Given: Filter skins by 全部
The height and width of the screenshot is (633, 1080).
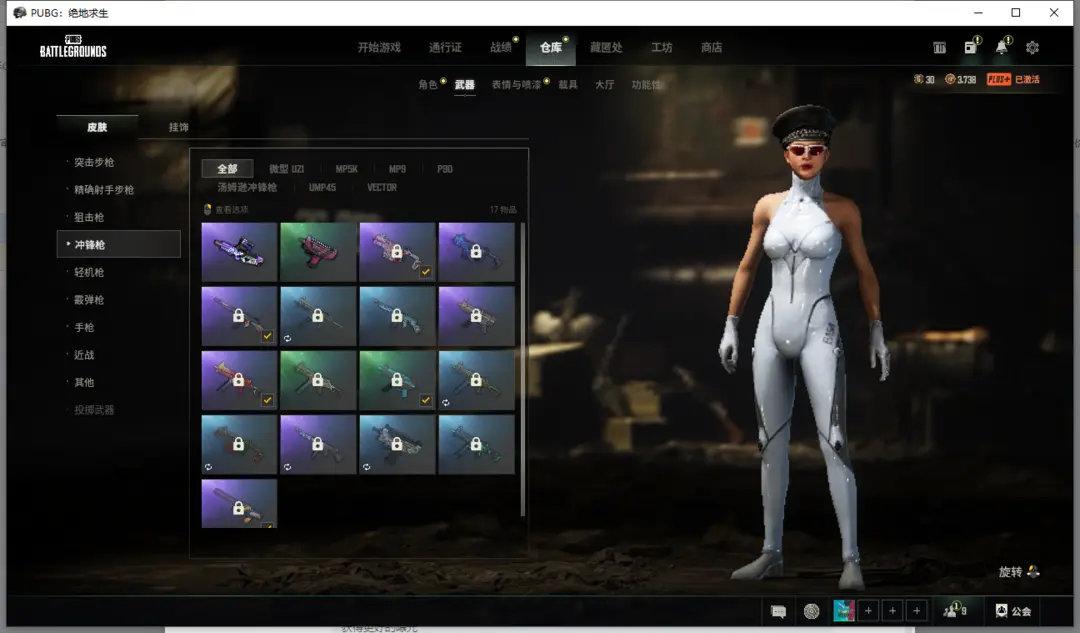Looking at the screenshot, I should click(227, 169).
